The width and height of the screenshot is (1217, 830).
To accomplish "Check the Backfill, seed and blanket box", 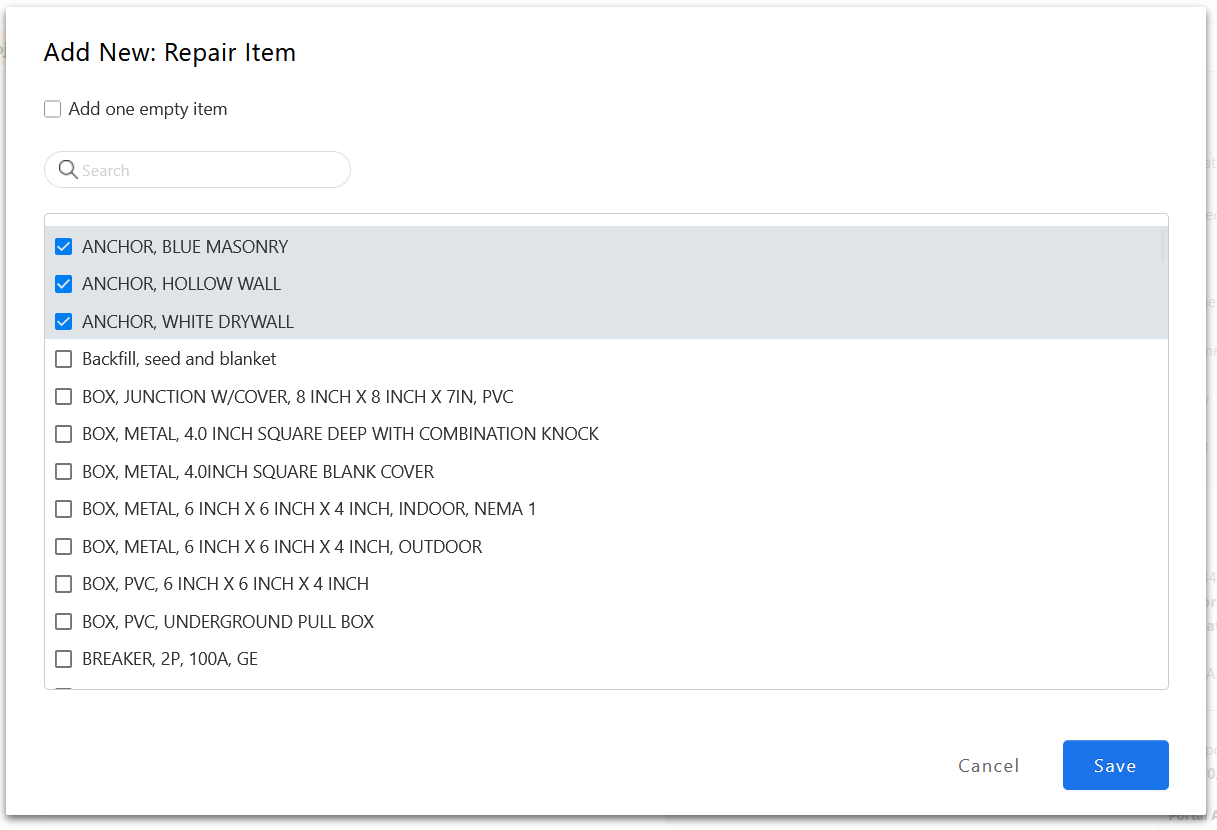I will click(64, 359).
